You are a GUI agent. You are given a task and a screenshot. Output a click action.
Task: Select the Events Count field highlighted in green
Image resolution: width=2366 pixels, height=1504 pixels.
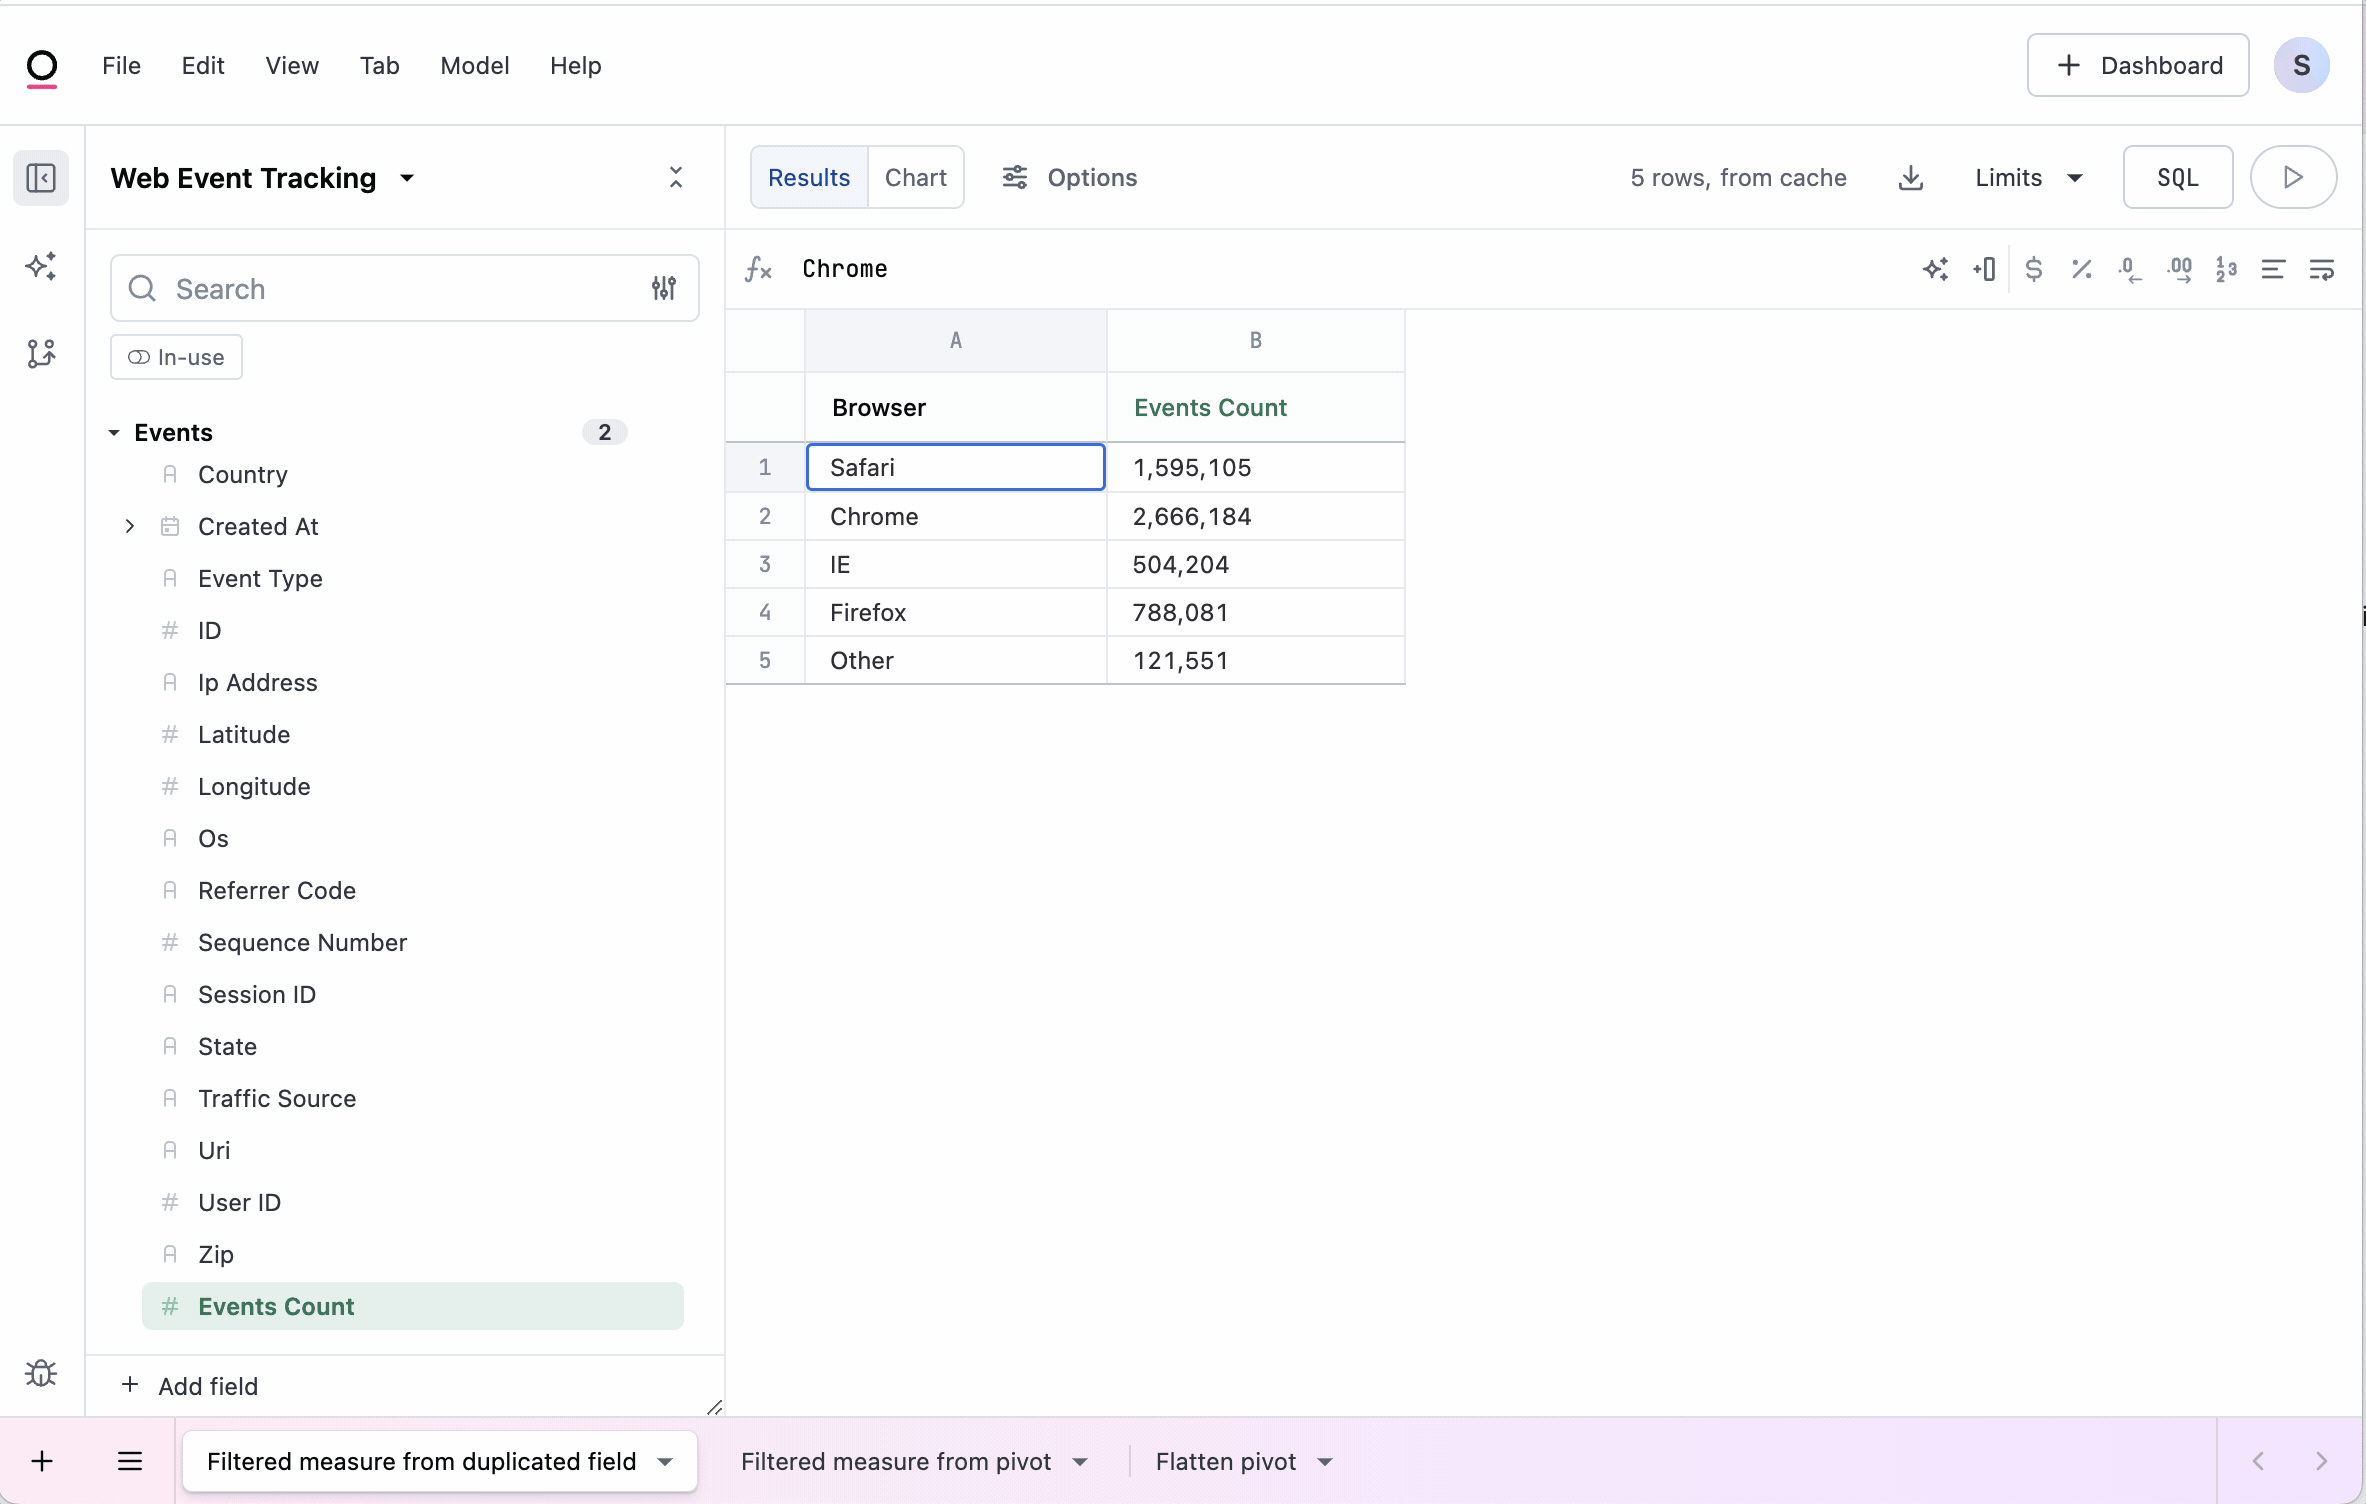click(274, 1306)
